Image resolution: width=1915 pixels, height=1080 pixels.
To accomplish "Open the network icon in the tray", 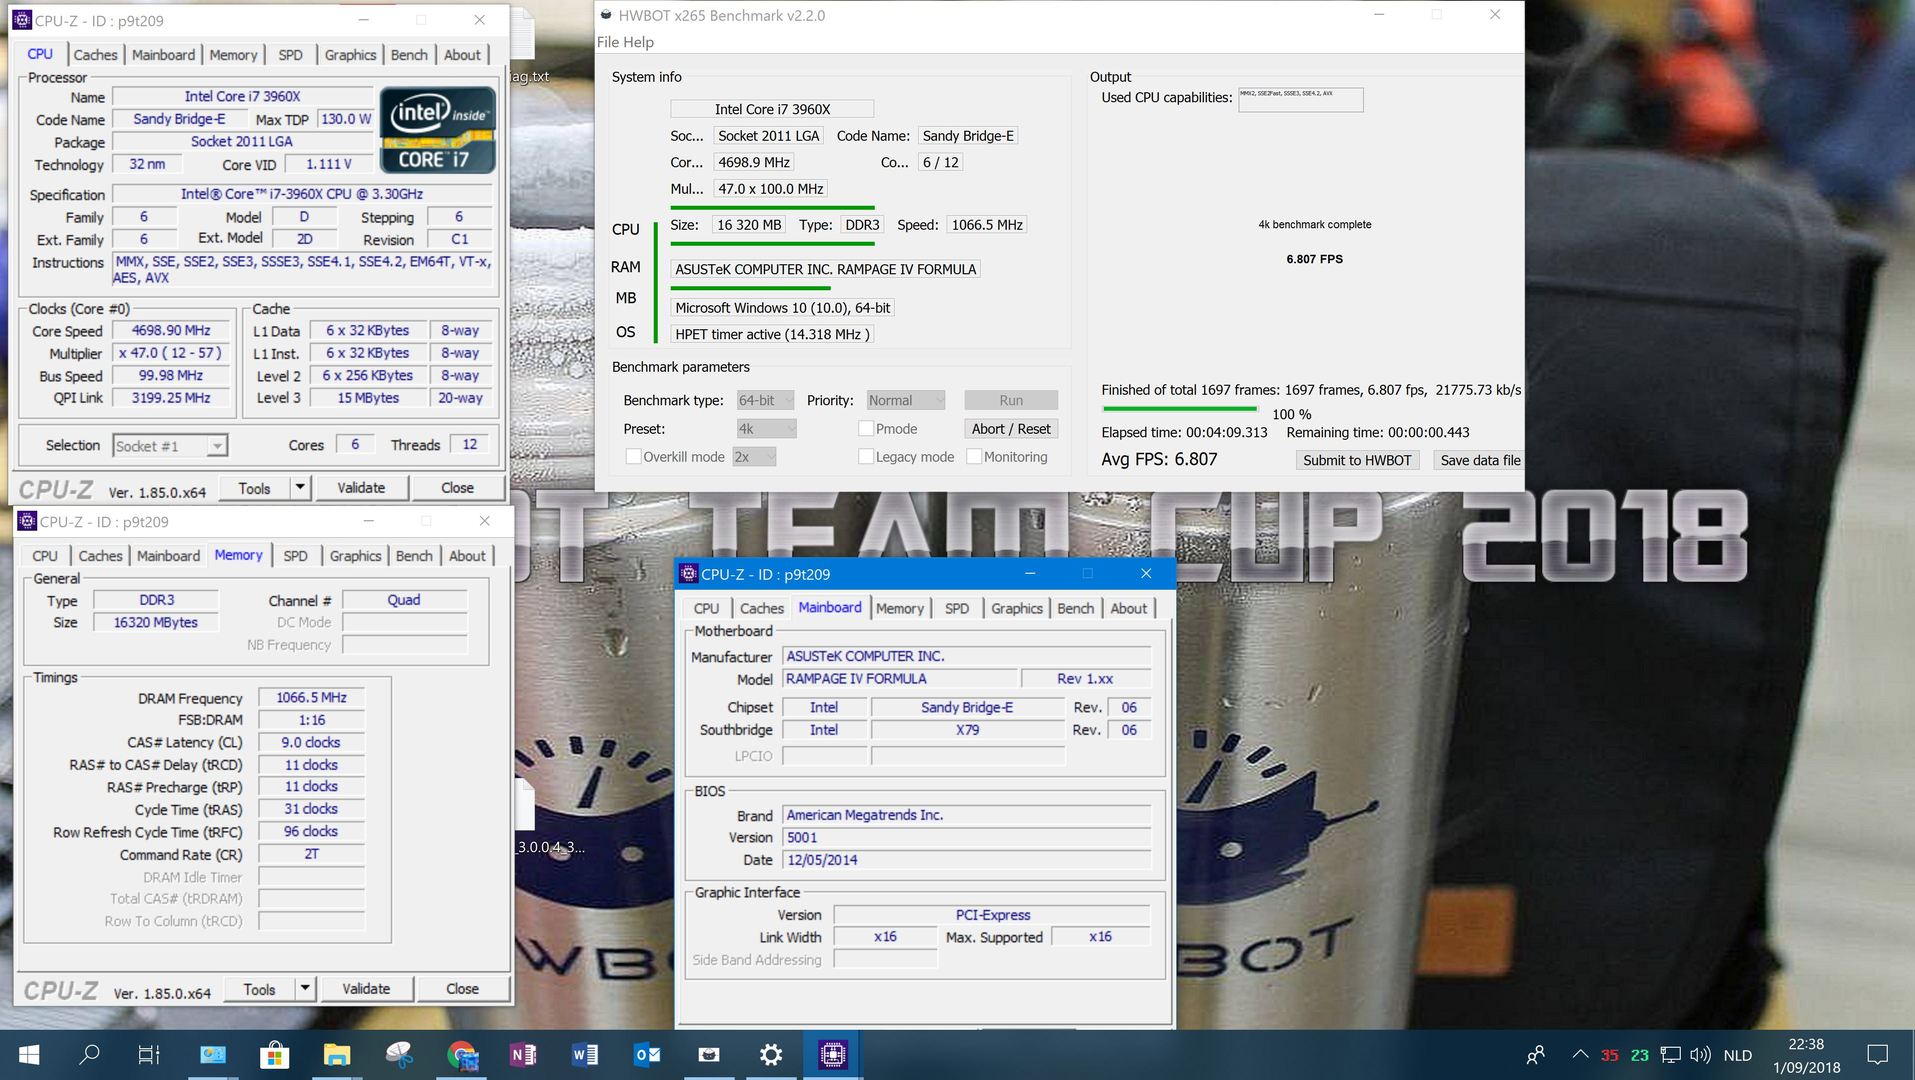I will (x=1670, y=1055).
